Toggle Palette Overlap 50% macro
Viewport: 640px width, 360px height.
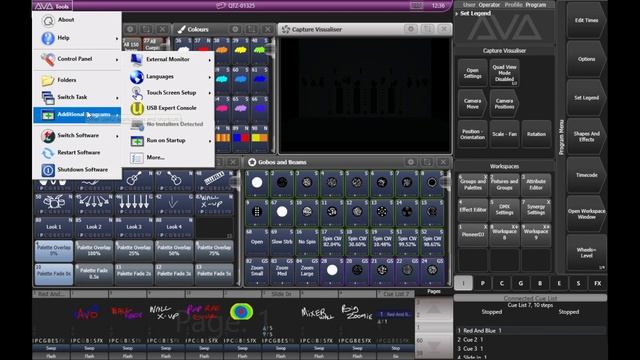(x=174, y=251)
